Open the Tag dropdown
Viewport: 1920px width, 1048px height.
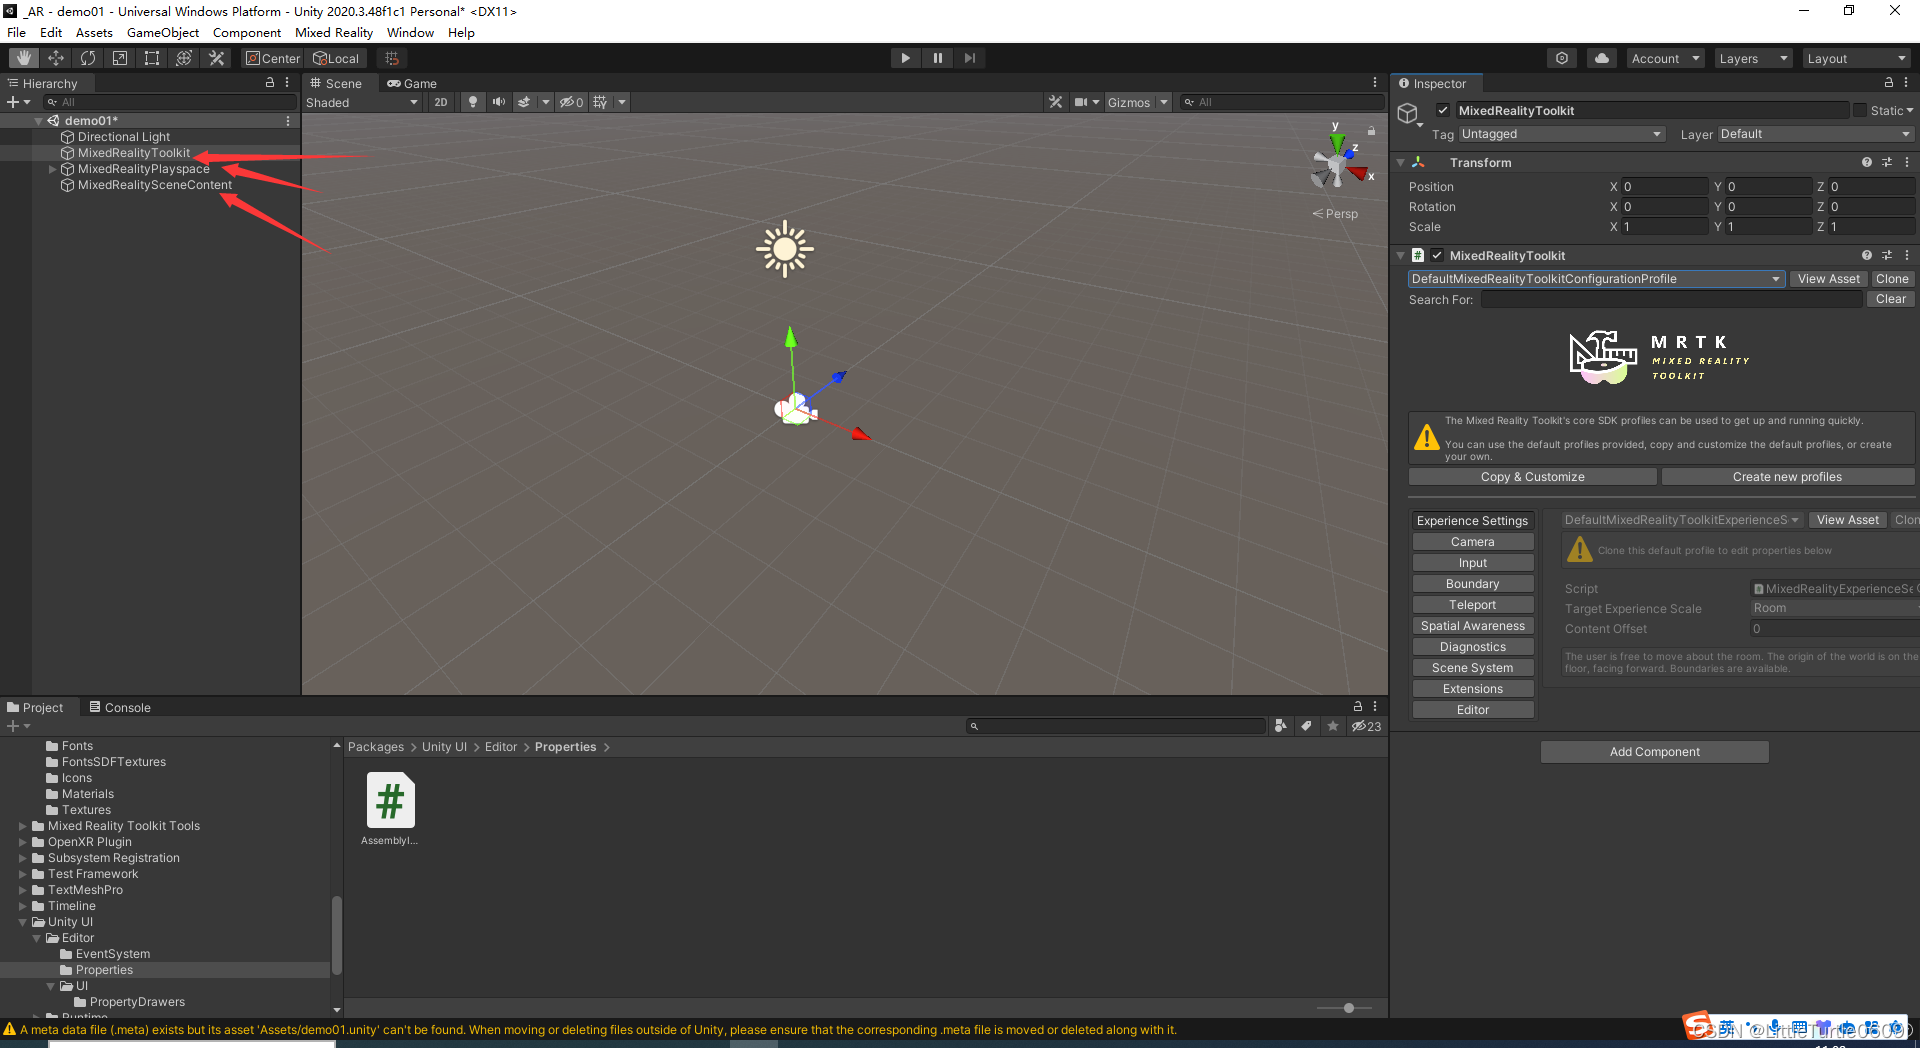click(x=1562, y=134)
